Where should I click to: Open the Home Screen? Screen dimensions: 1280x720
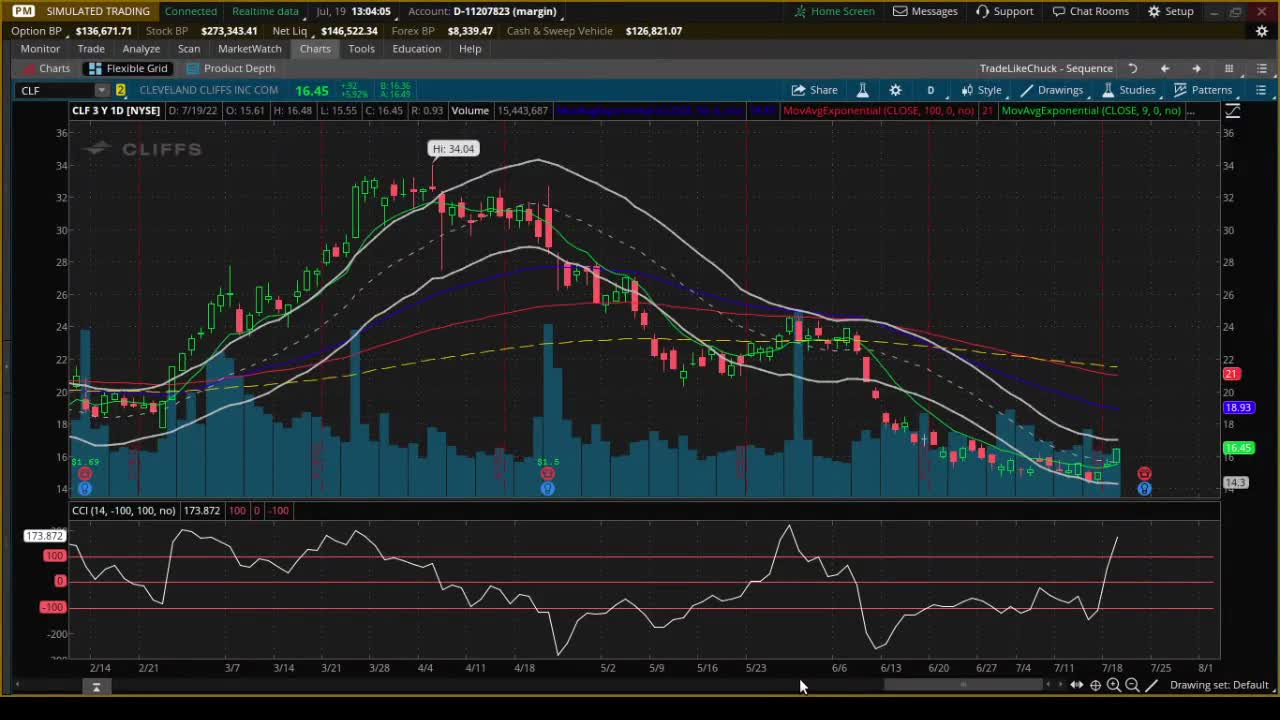click(x=834, y=11)
